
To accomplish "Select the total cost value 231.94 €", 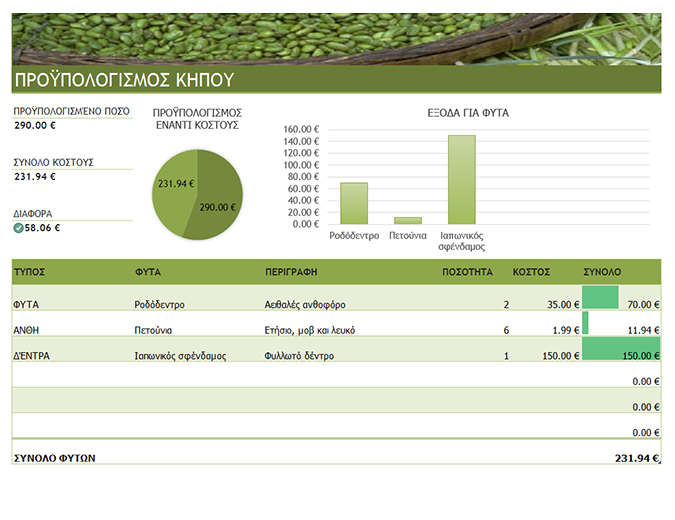I will click(35, 177).
